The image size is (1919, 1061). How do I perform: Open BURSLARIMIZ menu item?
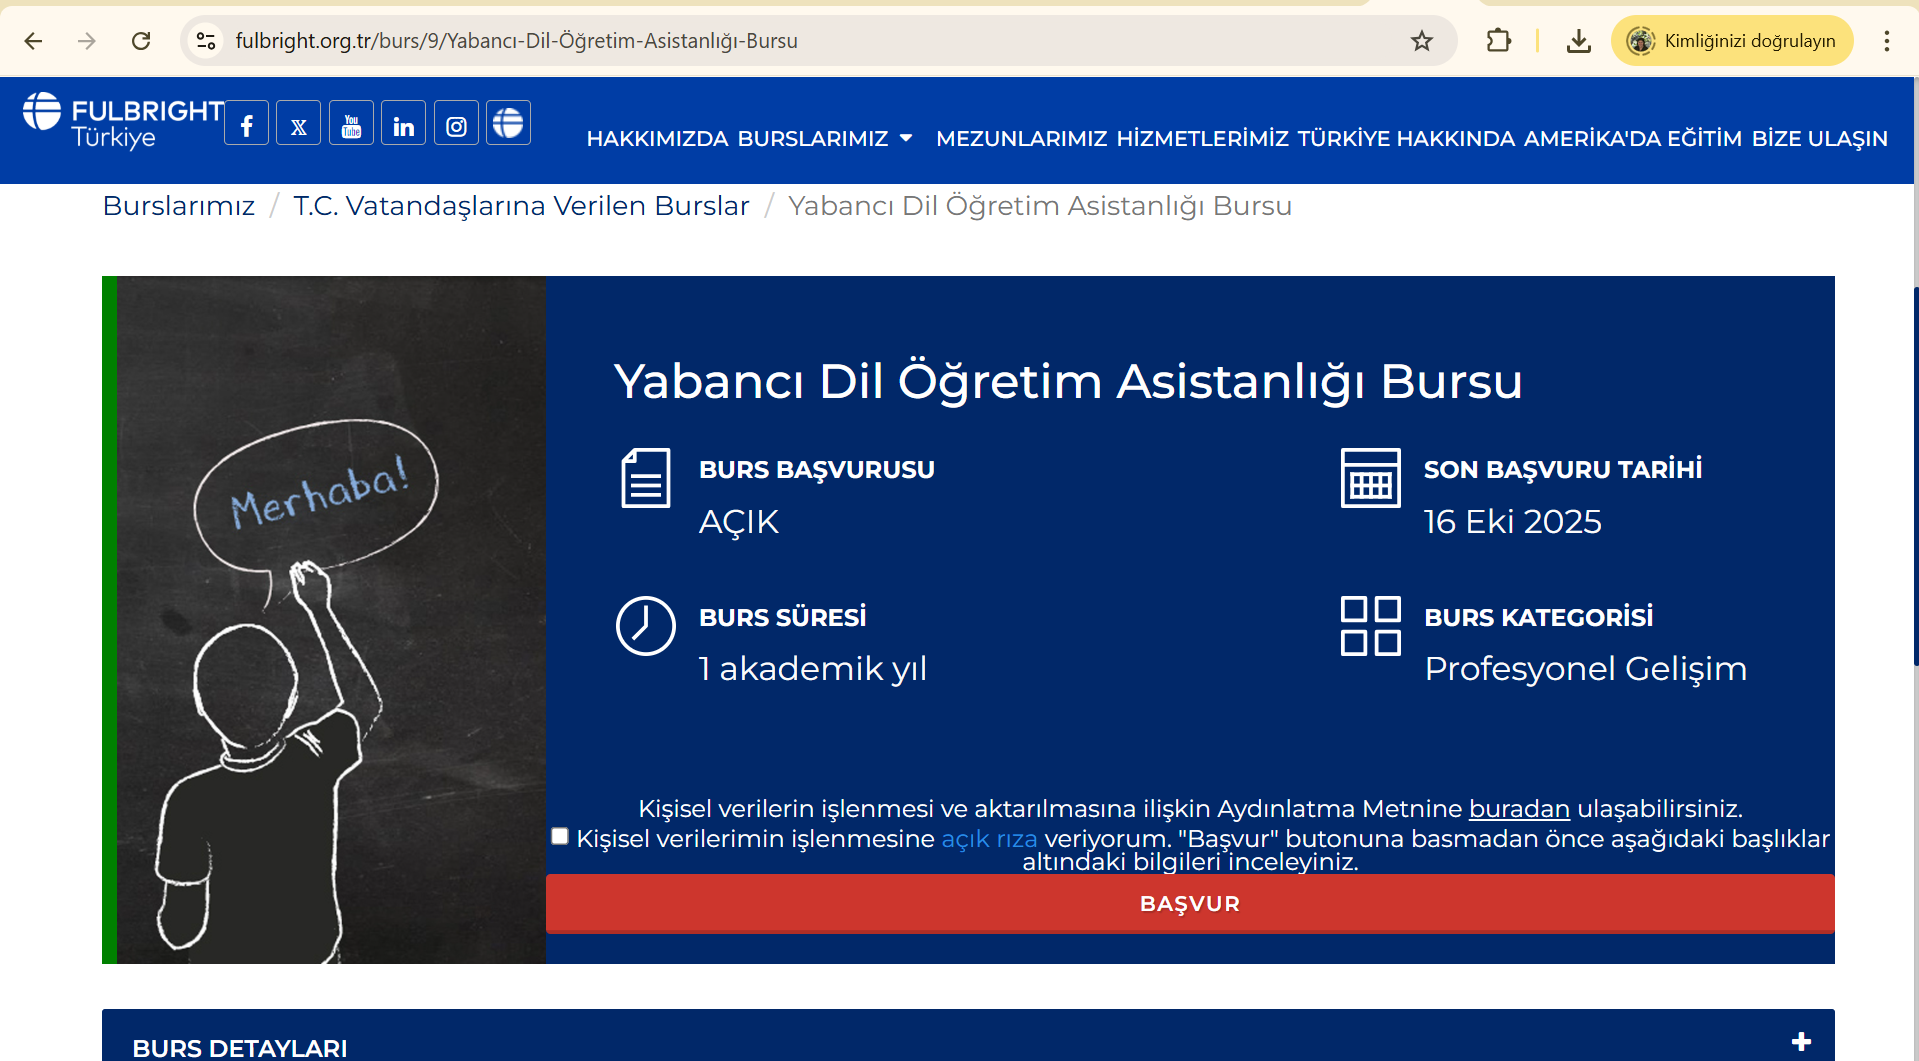813,139
